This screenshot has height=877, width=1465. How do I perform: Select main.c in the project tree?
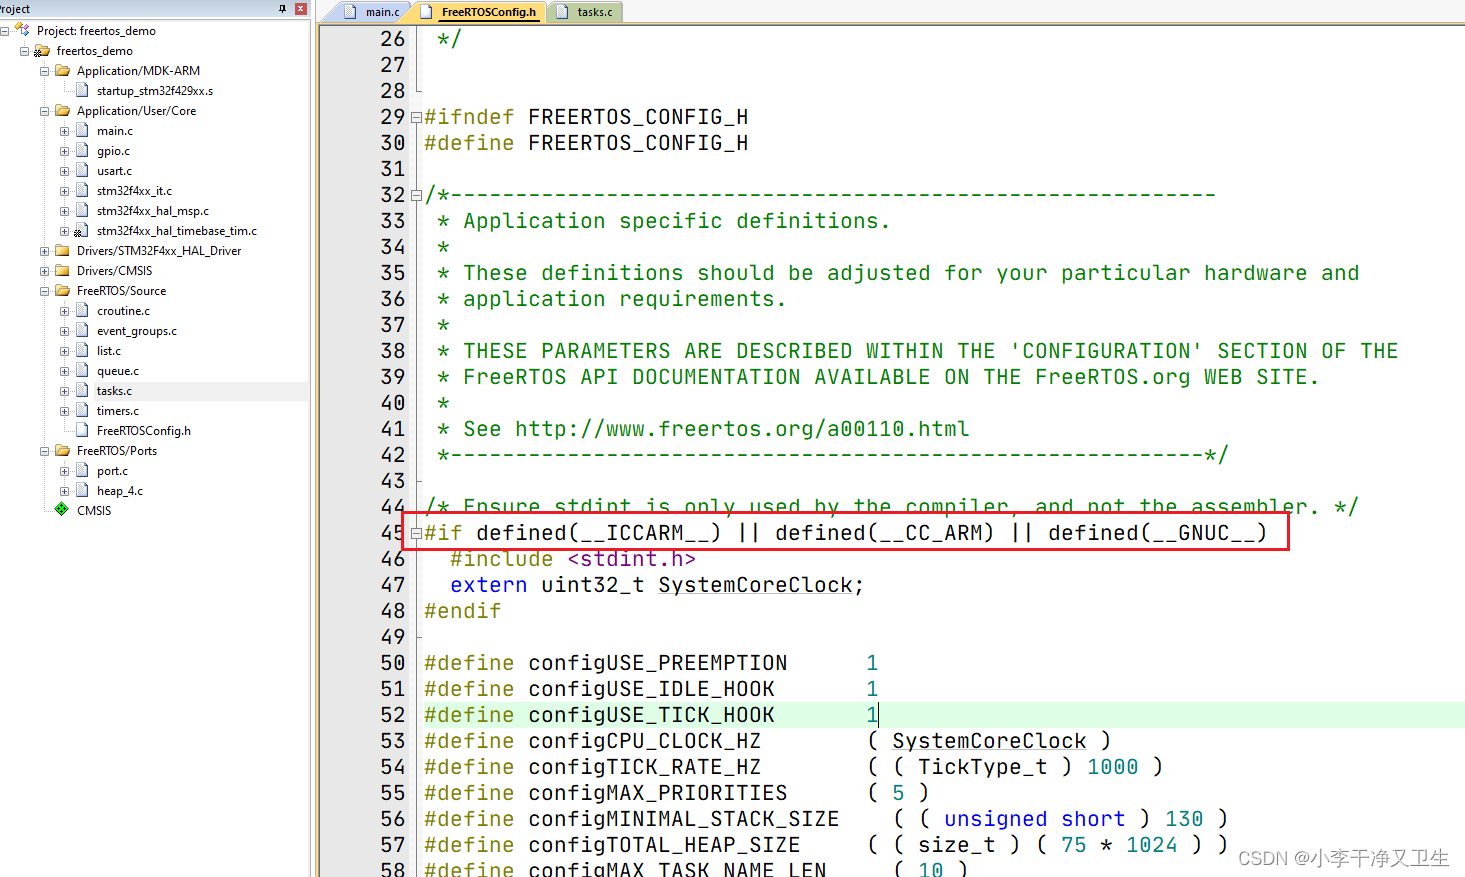click(114, 131)
